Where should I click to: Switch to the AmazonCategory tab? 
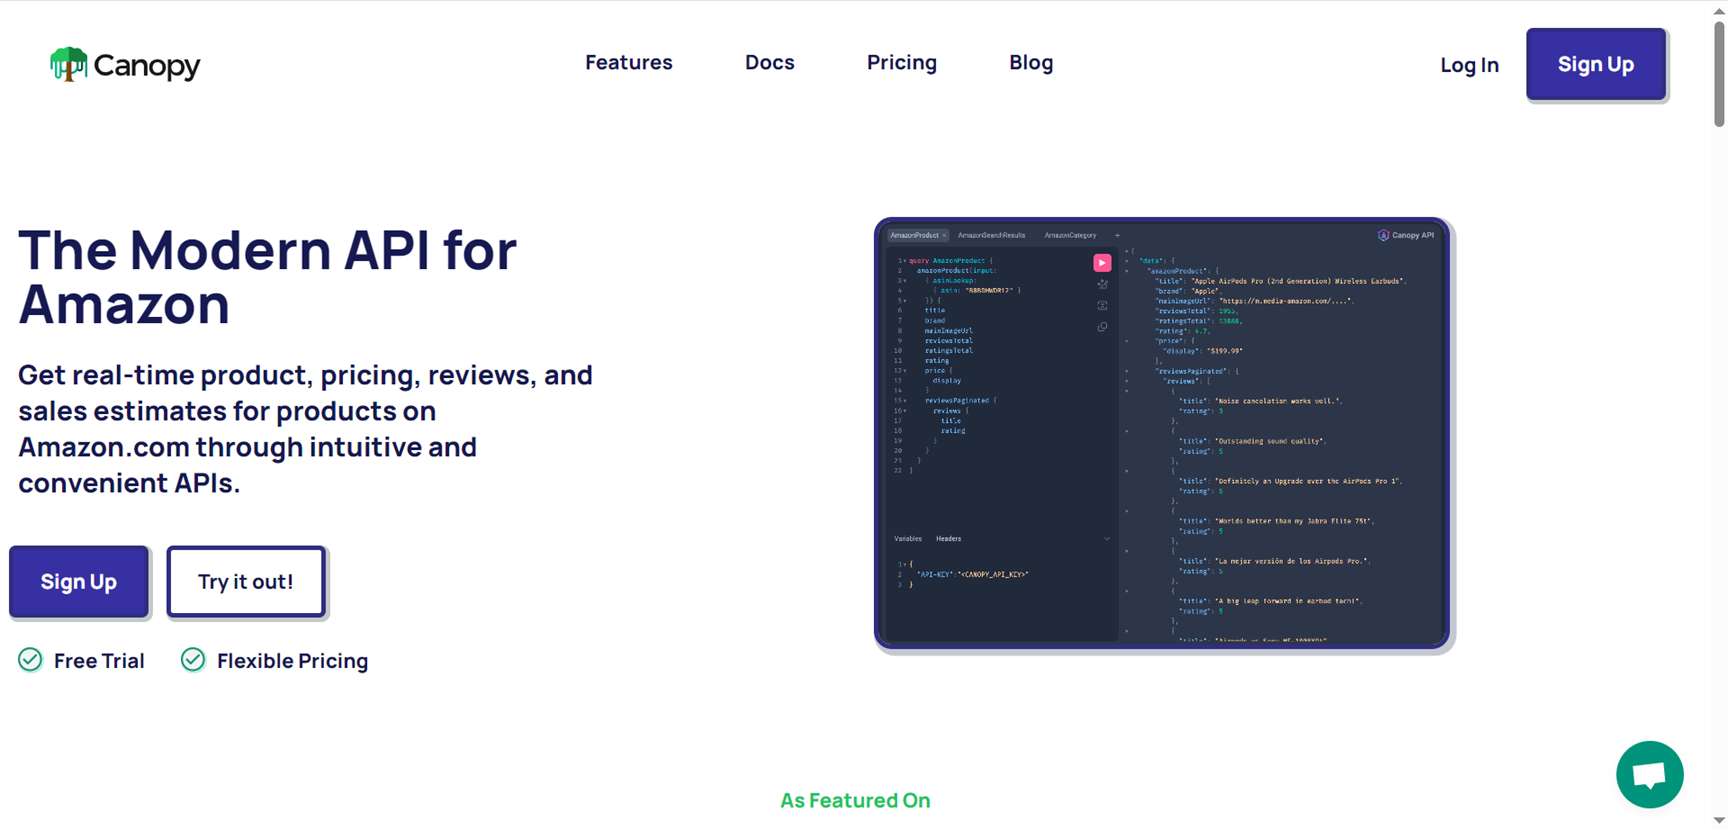tap(1071, 235)
